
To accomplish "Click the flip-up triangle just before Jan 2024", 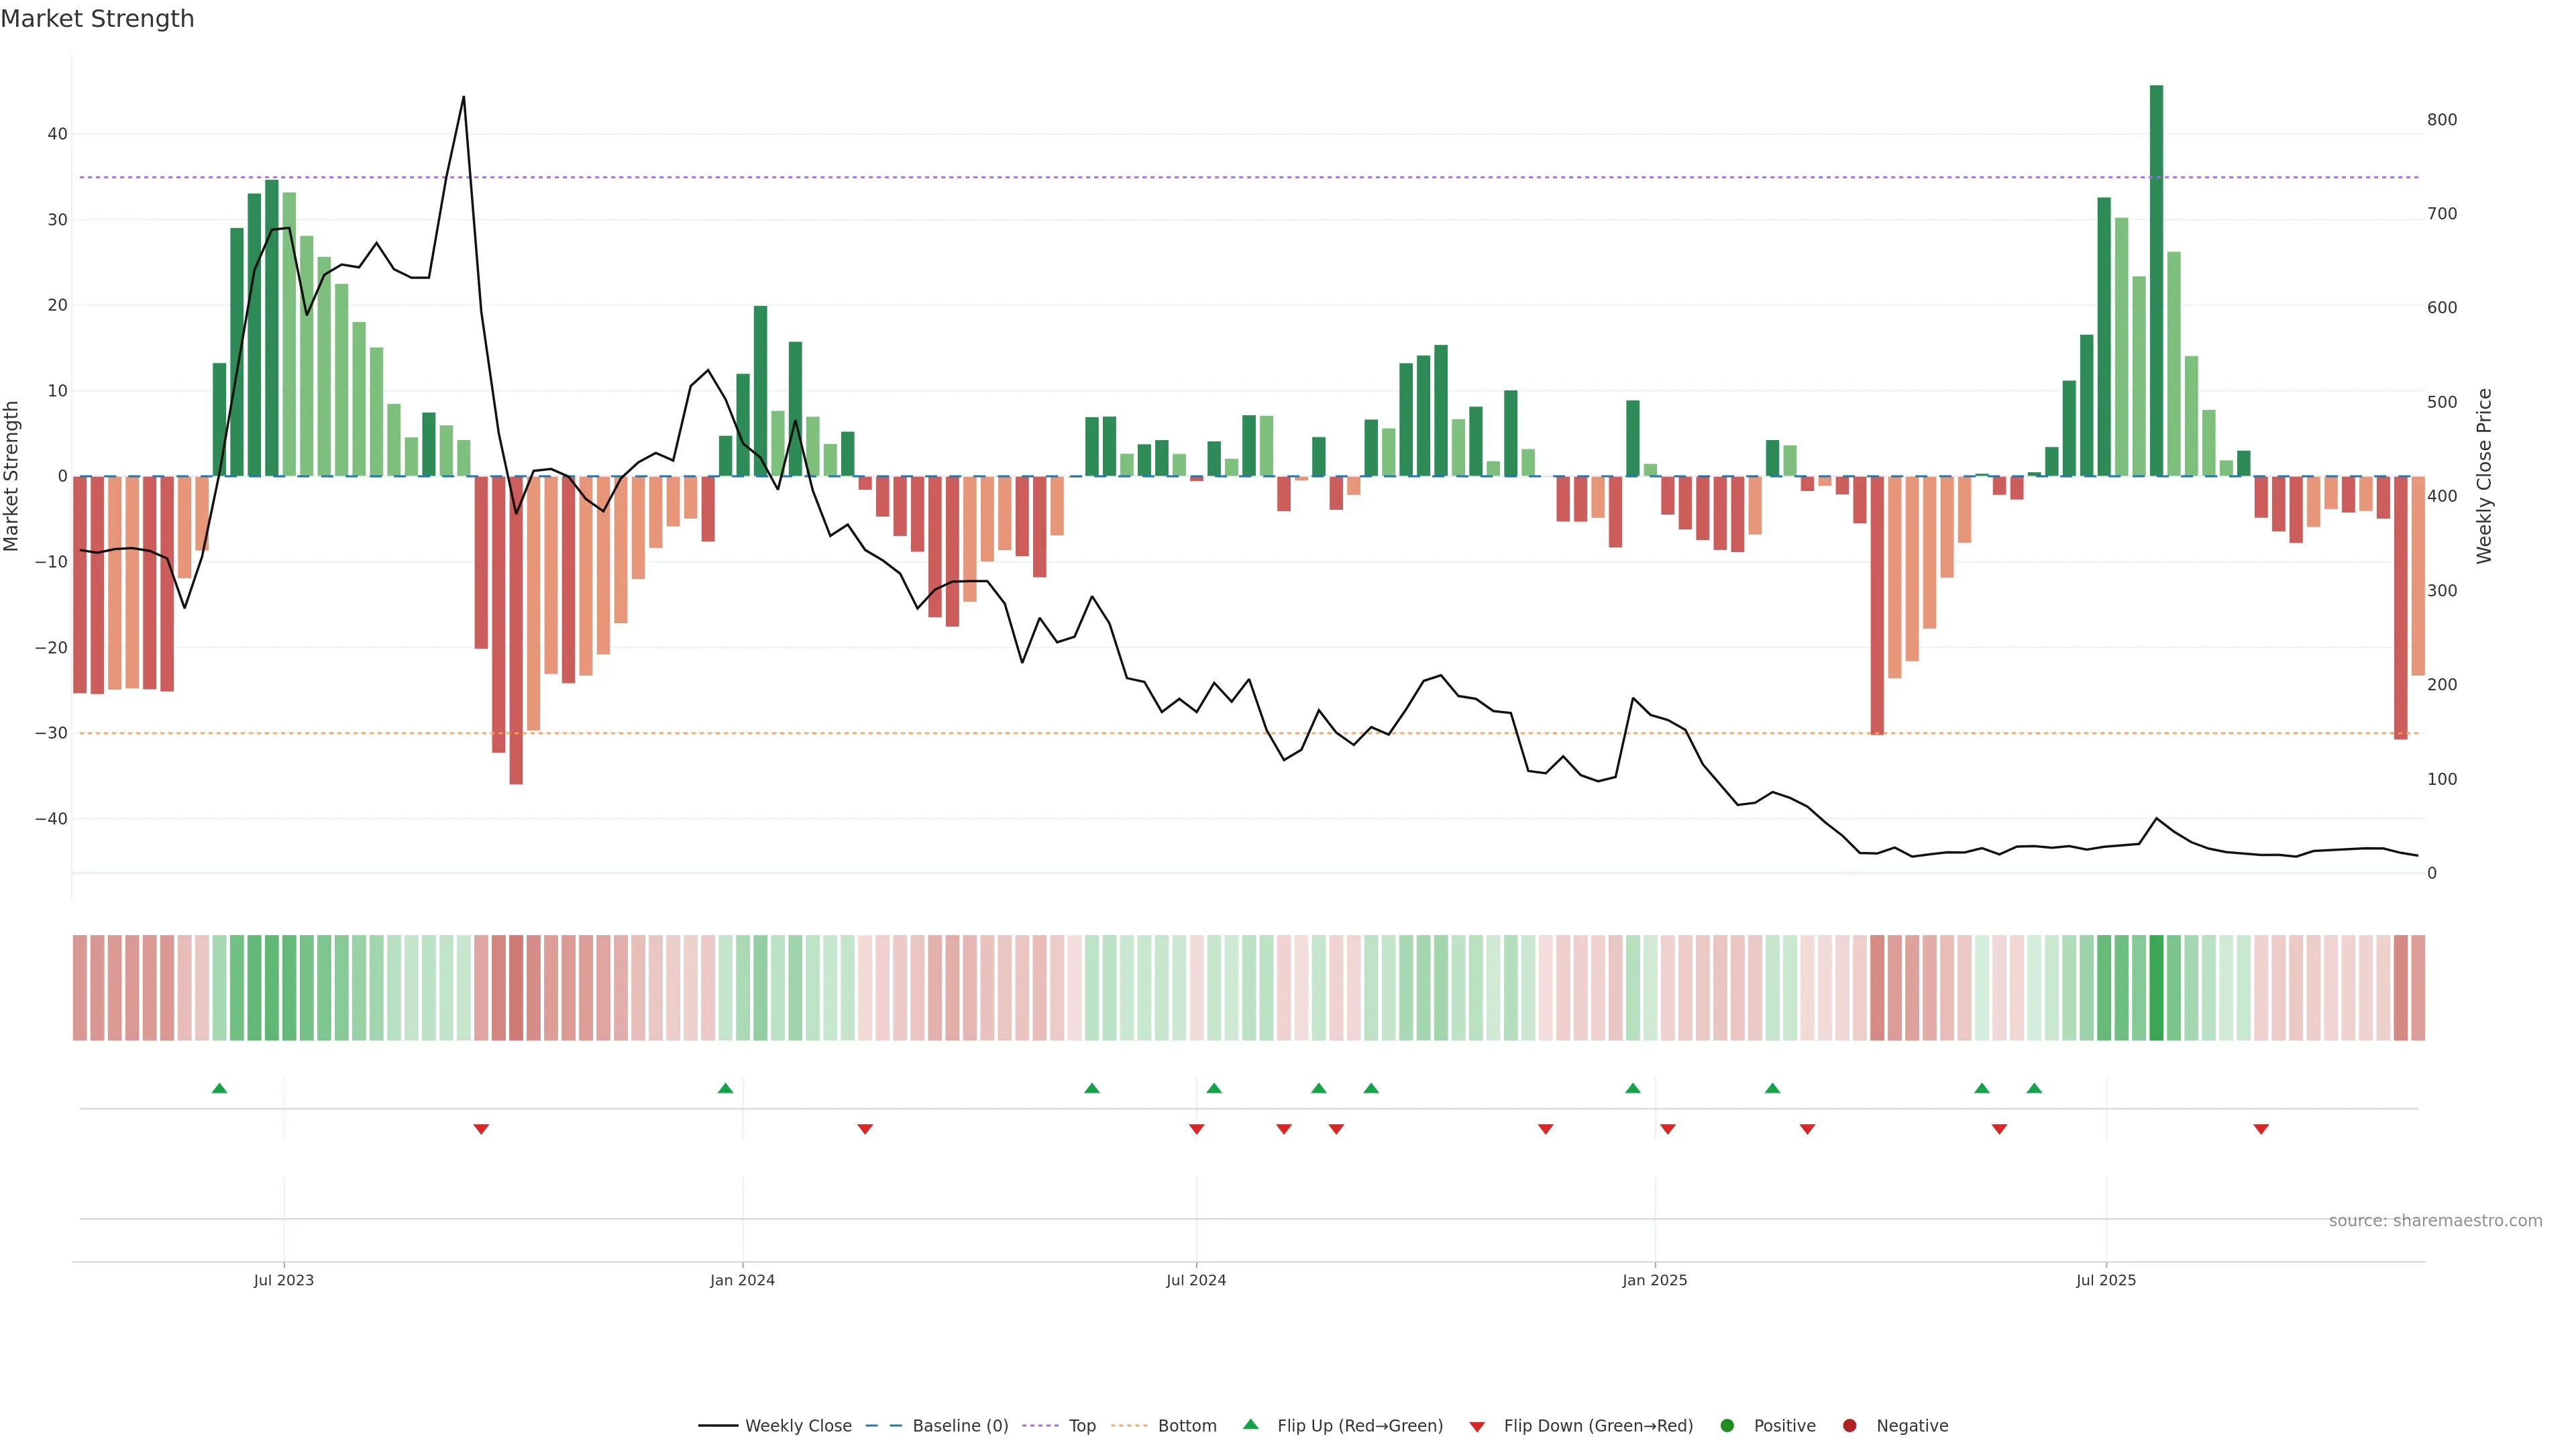I will 725,1088.
